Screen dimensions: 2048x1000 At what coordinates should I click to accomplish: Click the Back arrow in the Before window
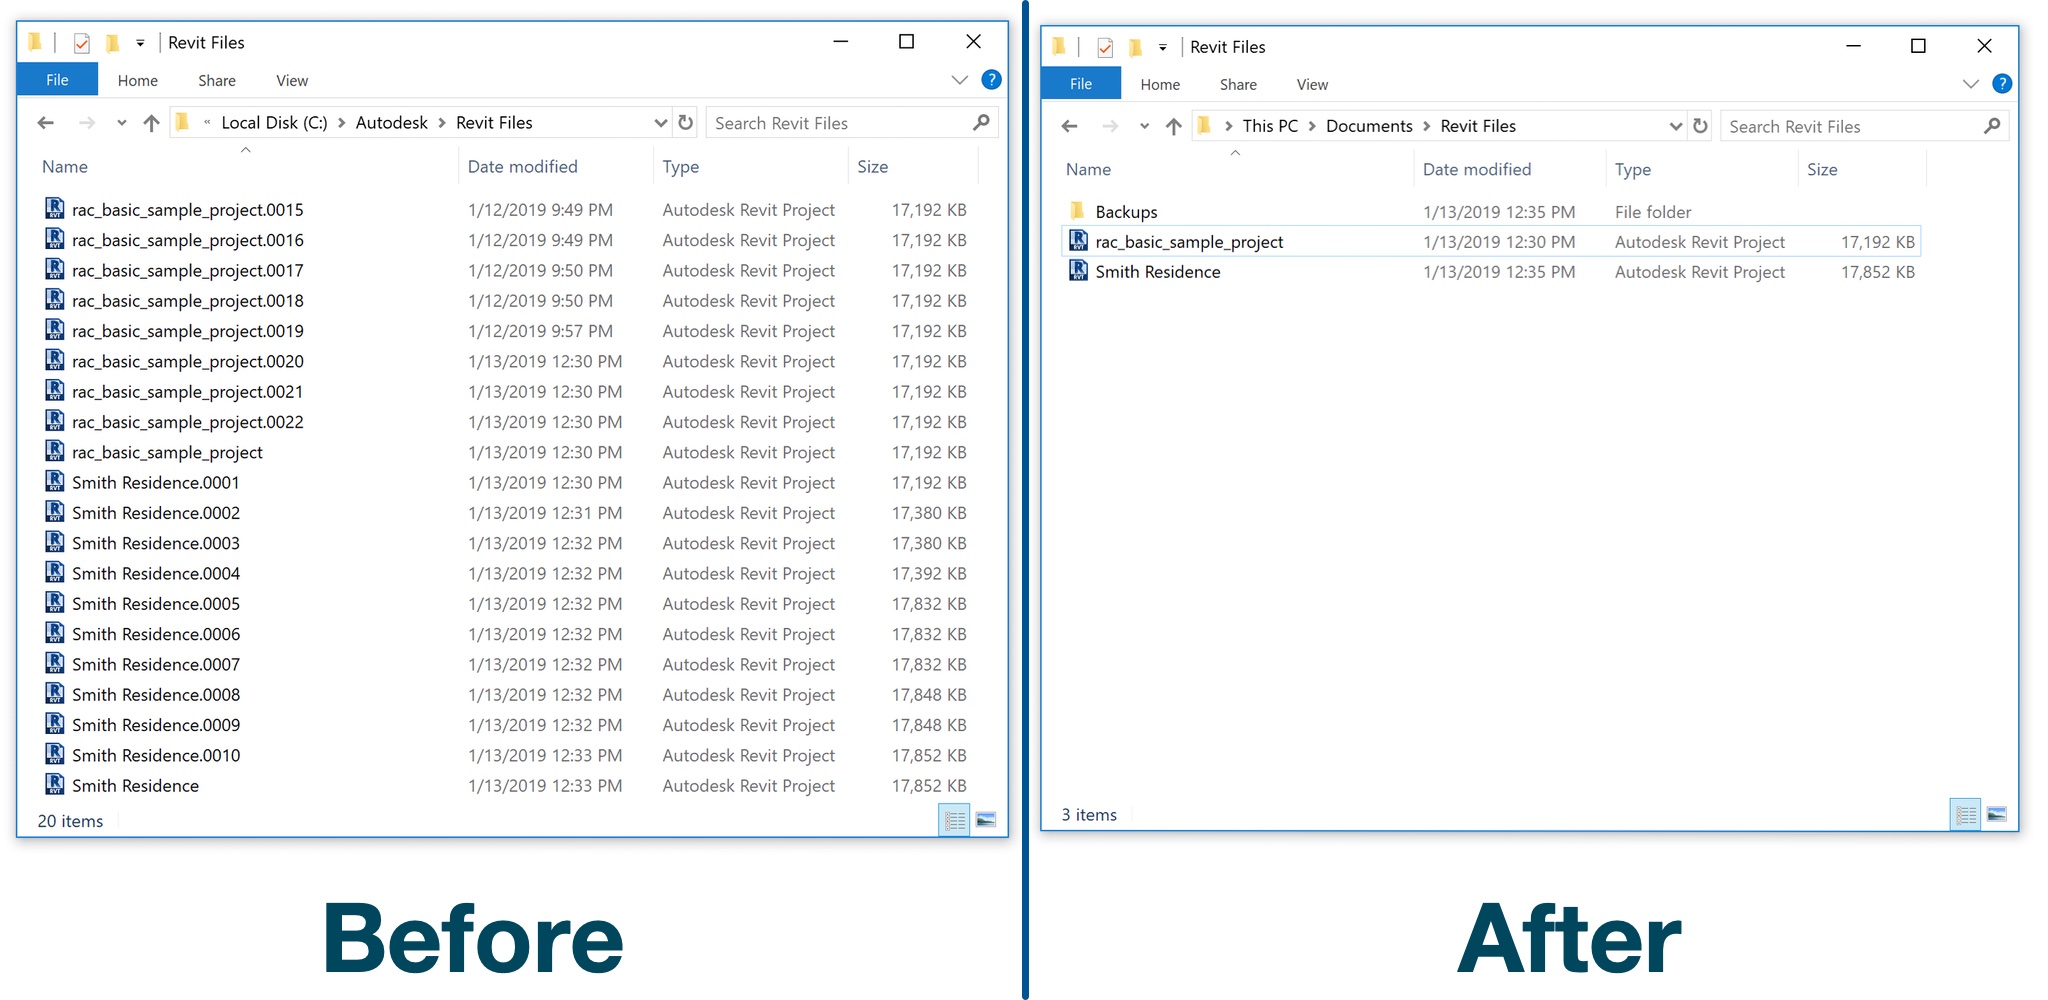(x=46, y=123)
